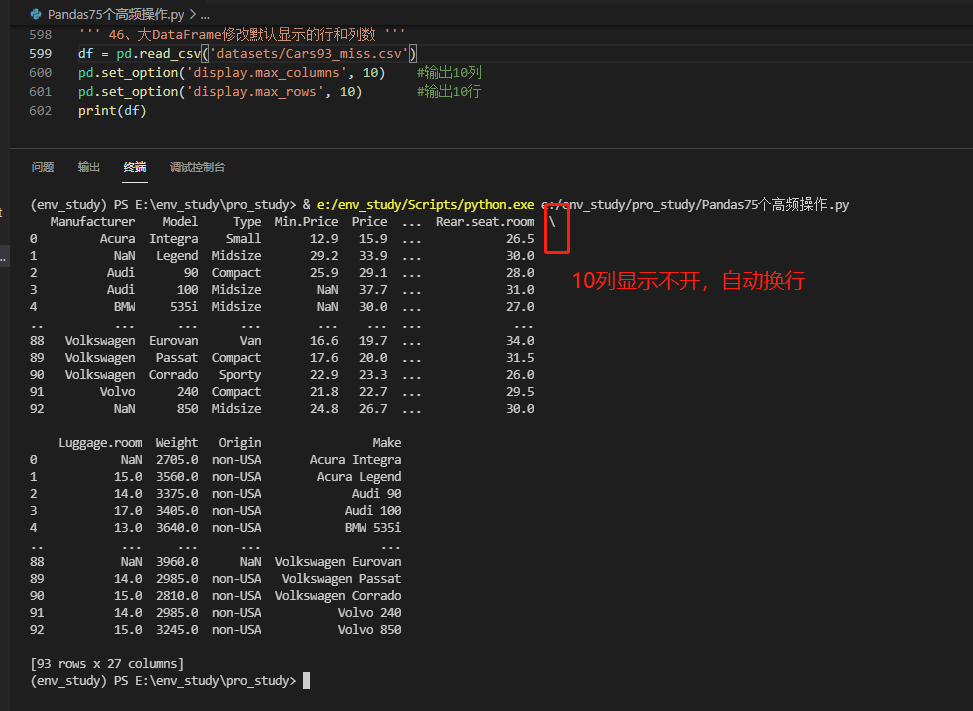Image resolution: width=973 pixels, height=711 pixels.
Task: Click the Volvo 240 make cell
Action: click(369, 613)
